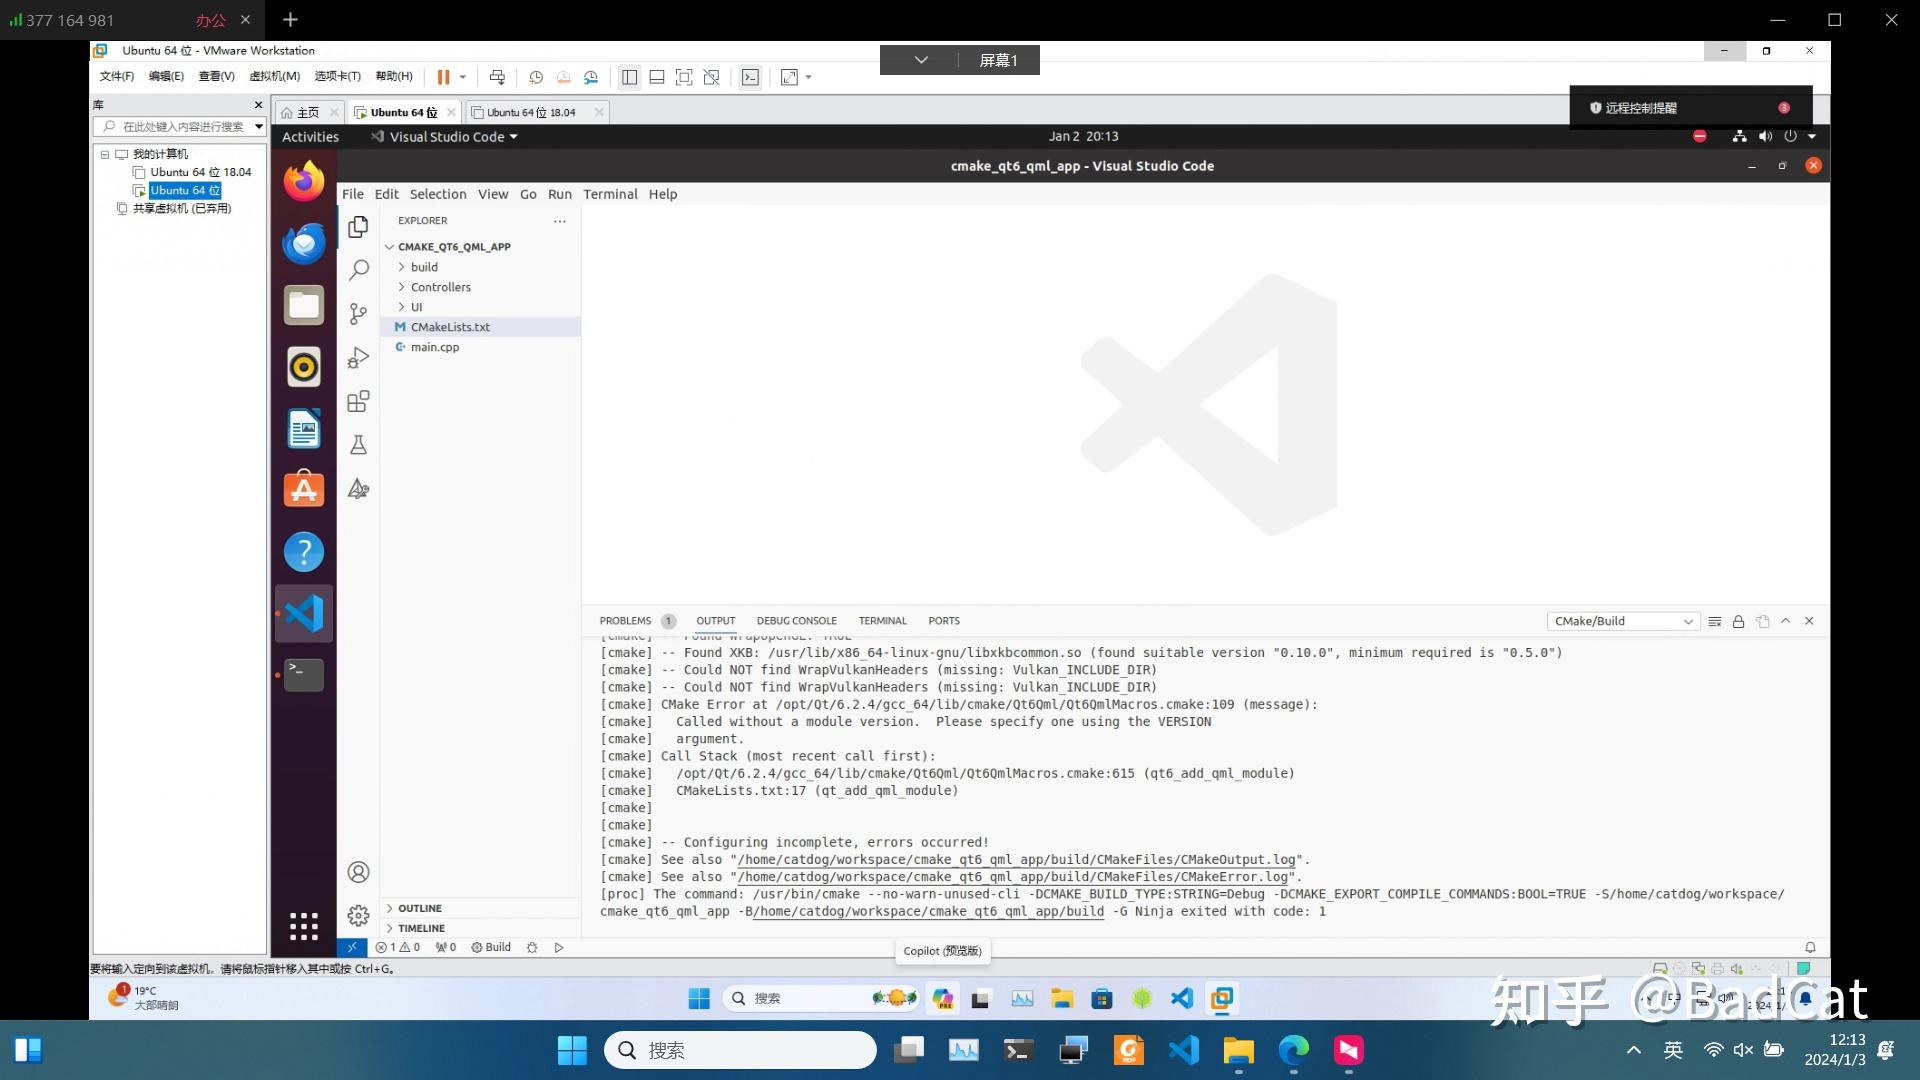Toggle the 英 input method in Windows tray
1920x1080 pixels.
[1671, 1050]
